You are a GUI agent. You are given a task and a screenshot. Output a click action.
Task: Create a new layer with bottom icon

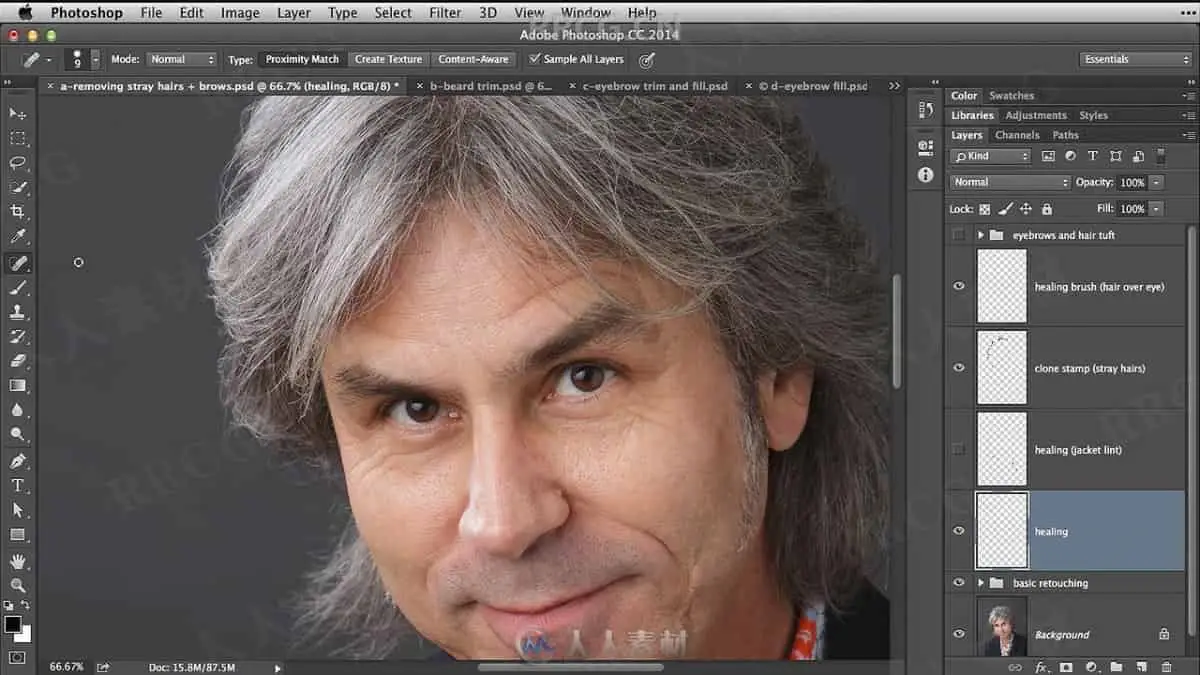click(1140, 667)
